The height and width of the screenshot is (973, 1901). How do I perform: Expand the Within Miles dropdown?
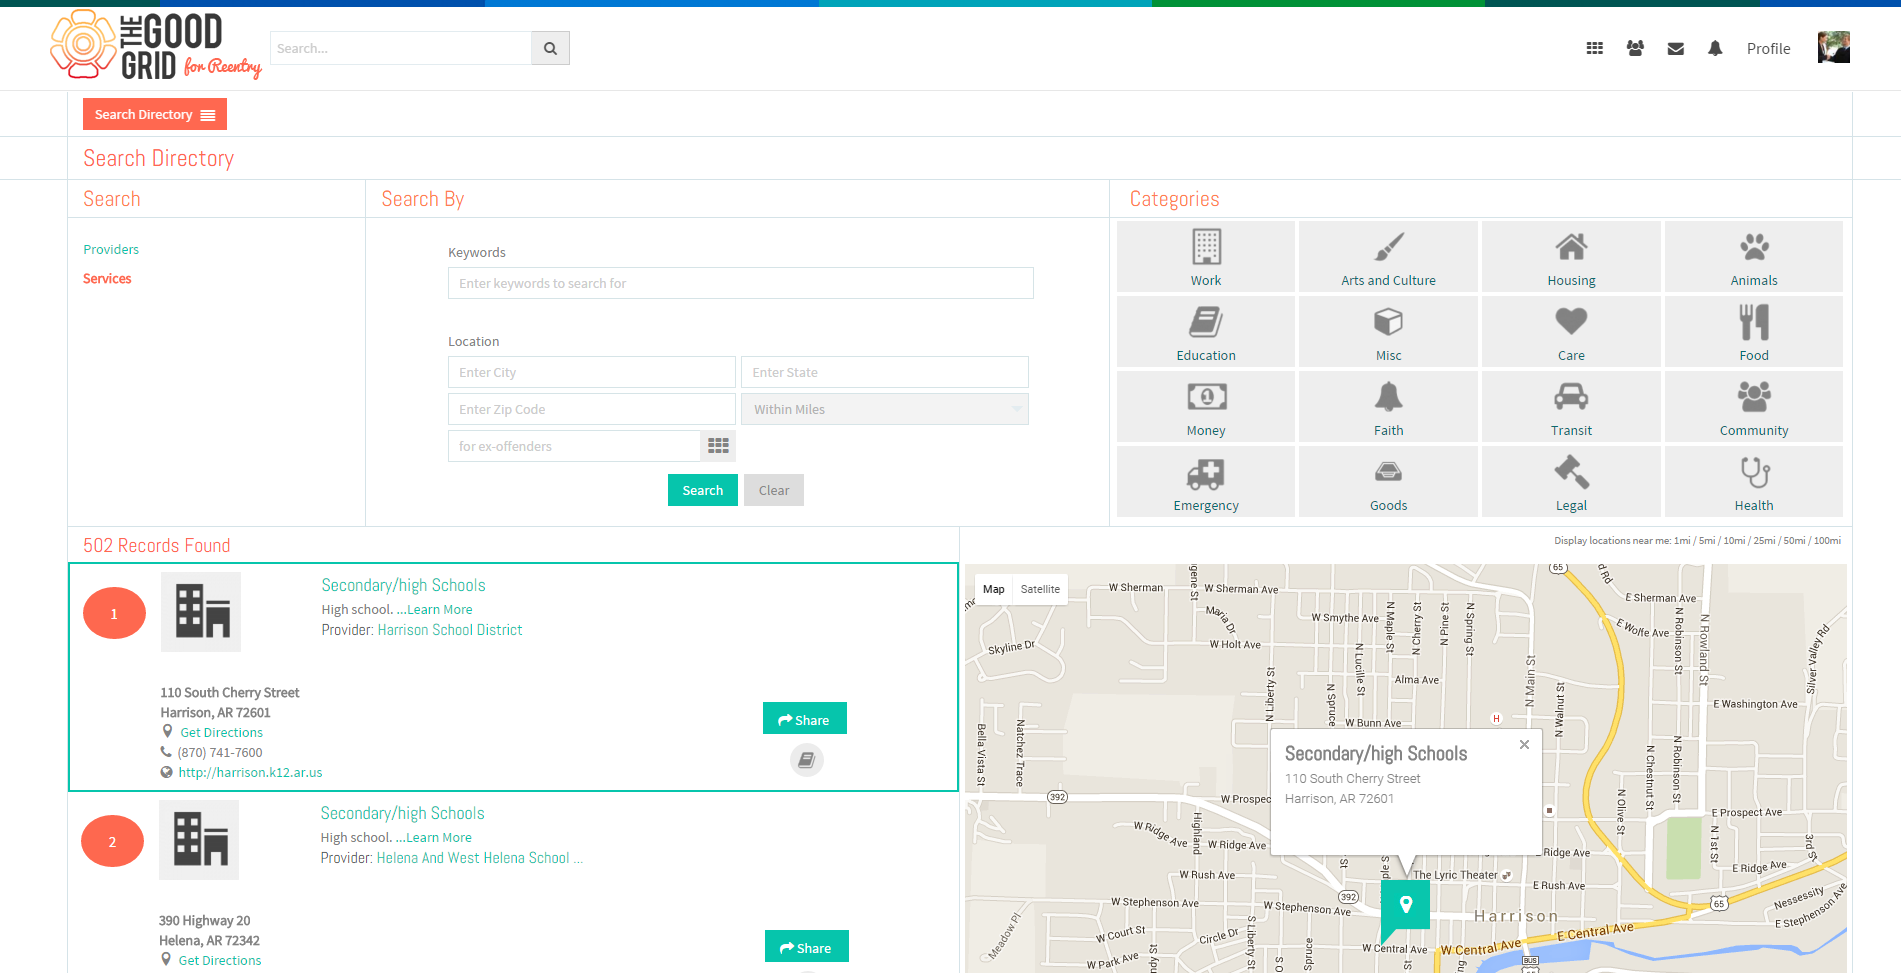885,409
